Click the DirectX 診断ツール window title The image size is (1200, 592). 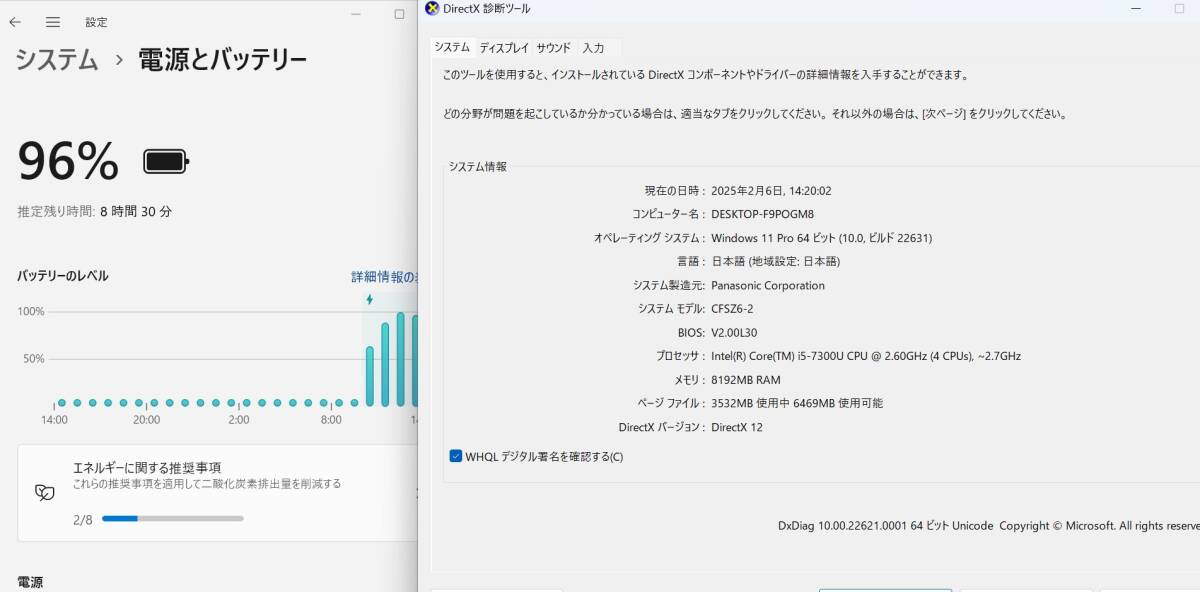click(487, 8)
